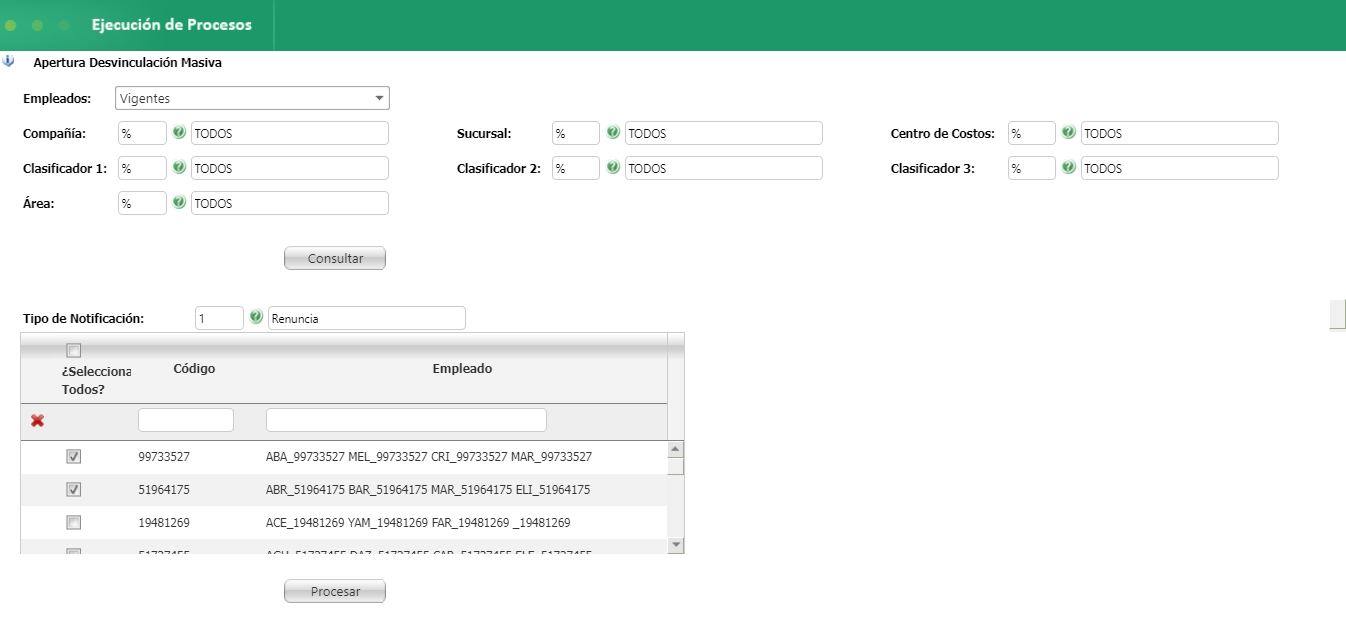Image resolution: width=1346 pixels, height=627 pixels.
Task: Click the Código column filter box
Action: pos(186,420)
